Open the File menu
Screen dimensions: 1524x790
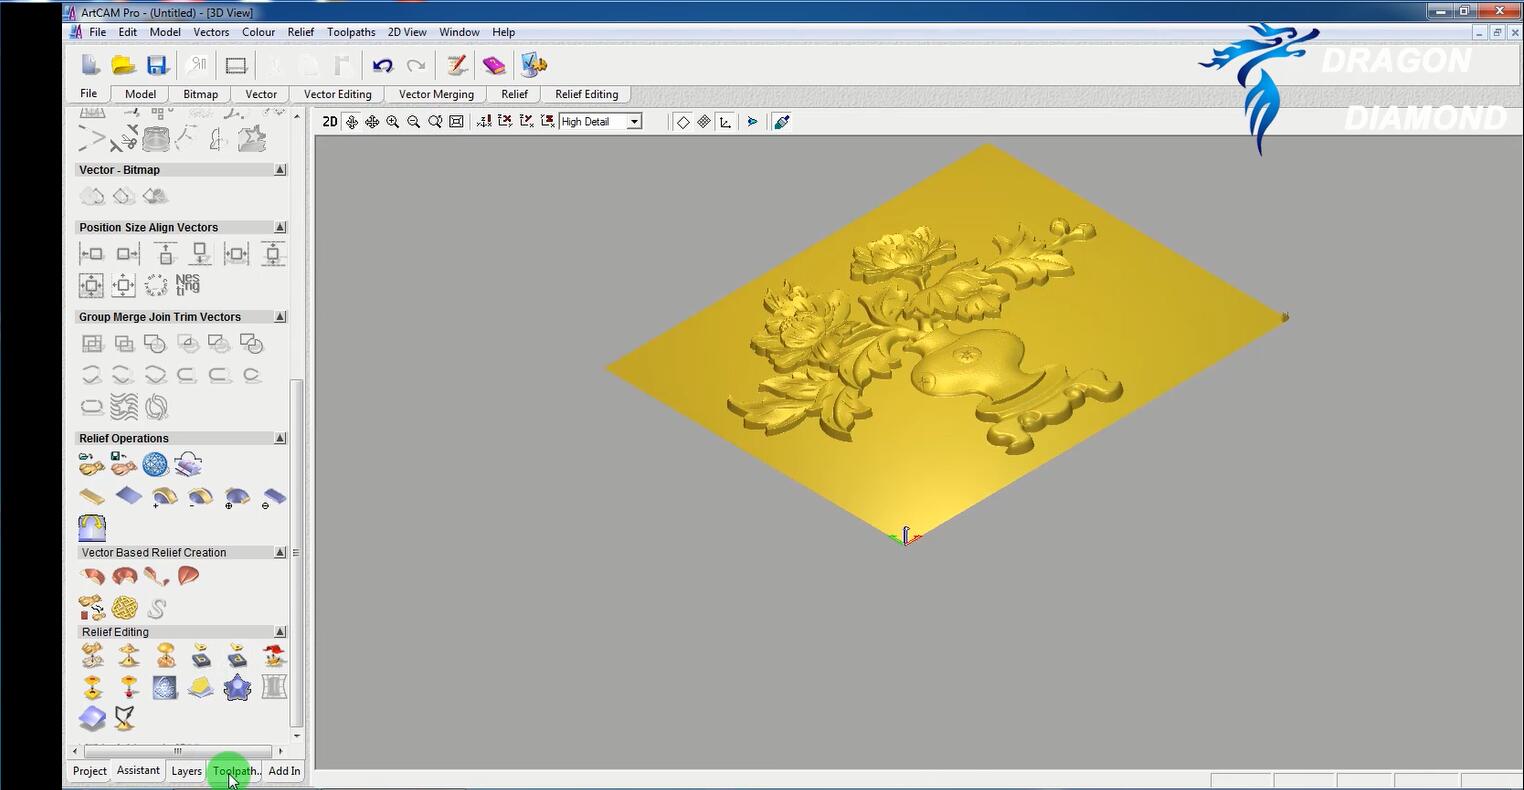pyautogui.click(x=97, y=32)
